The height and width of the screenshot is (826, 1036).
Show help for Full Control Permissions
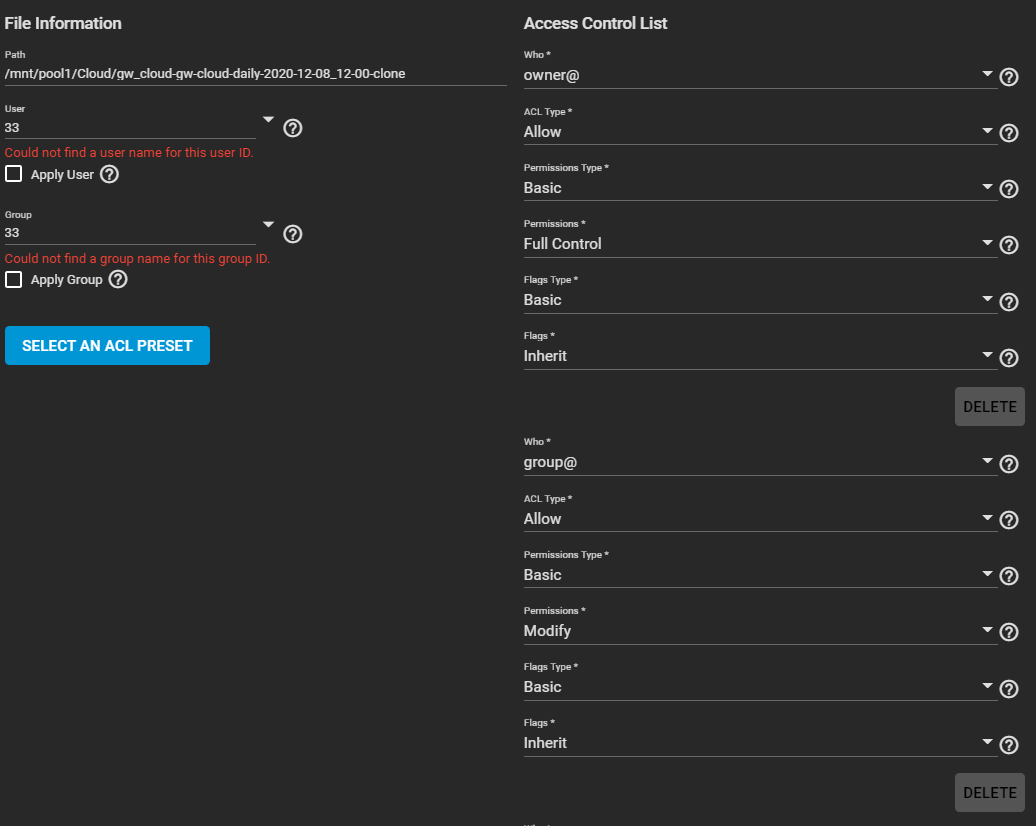click(x=1008, y=245)
